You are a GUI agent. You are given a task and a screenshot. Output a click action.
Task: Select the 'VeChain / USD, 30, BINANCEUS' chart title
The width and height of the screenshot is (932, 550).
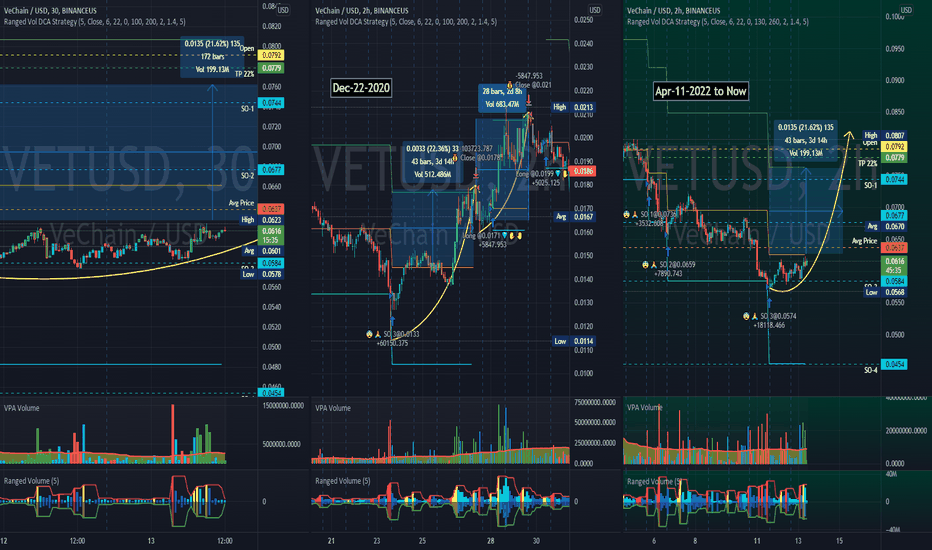click(50, 11)
